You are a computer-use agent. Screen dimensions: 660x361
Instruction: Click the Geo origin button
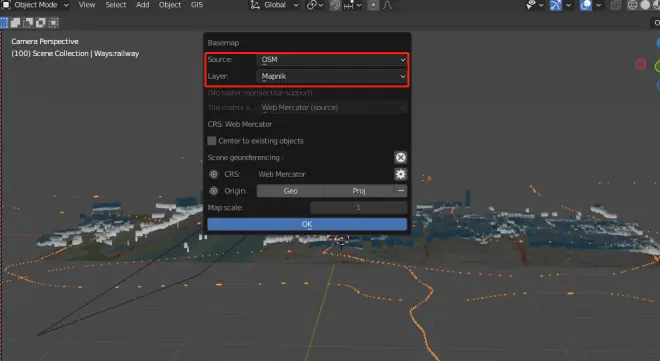click(x=291, y=191)
